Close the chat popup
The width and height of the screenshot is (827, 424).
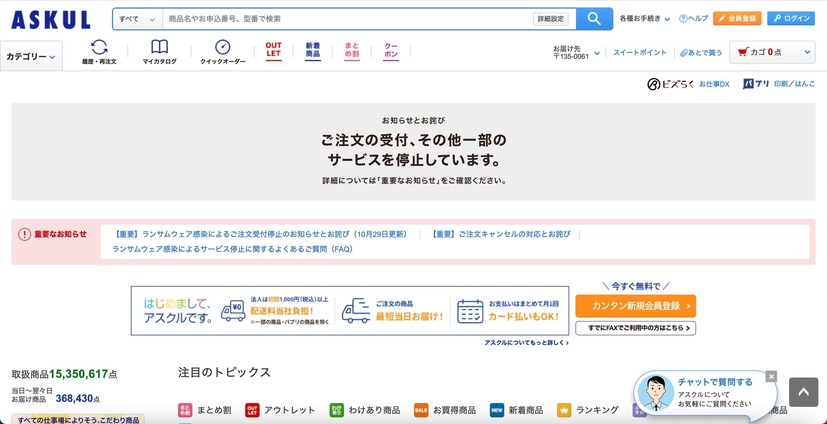click(x=771, y=377)
